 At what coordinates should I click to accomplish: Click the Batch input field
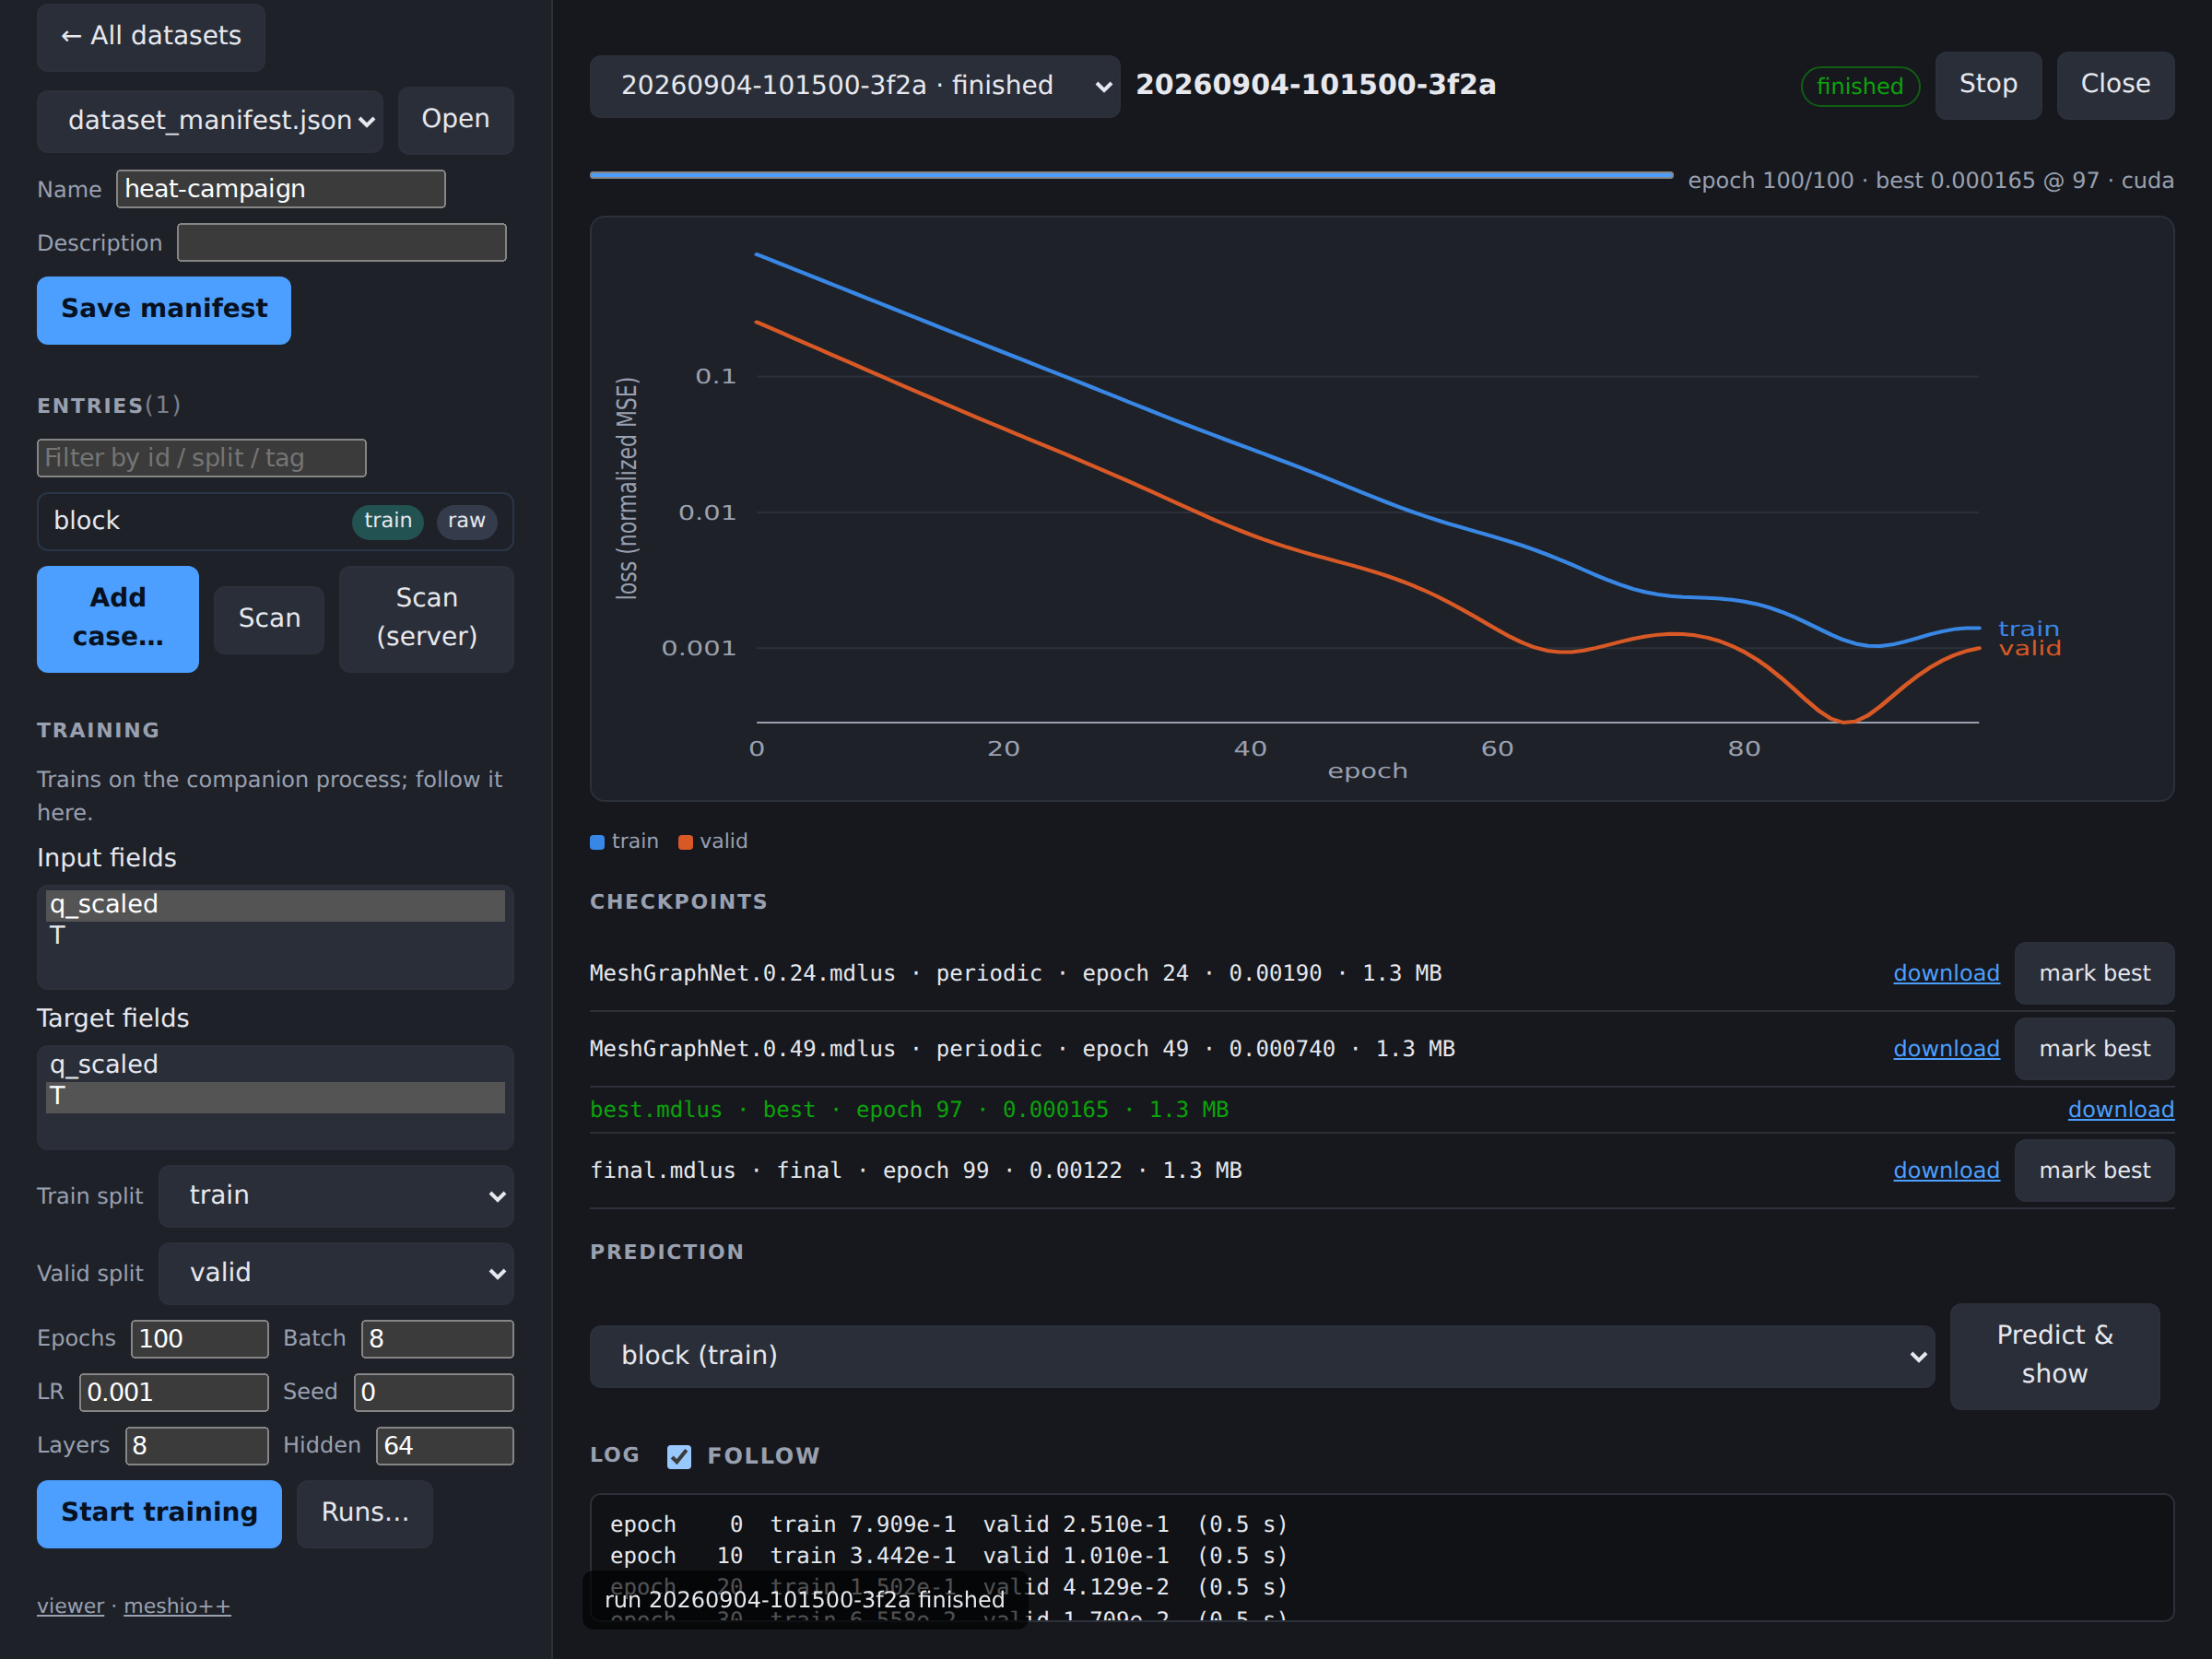point(438,1339)
